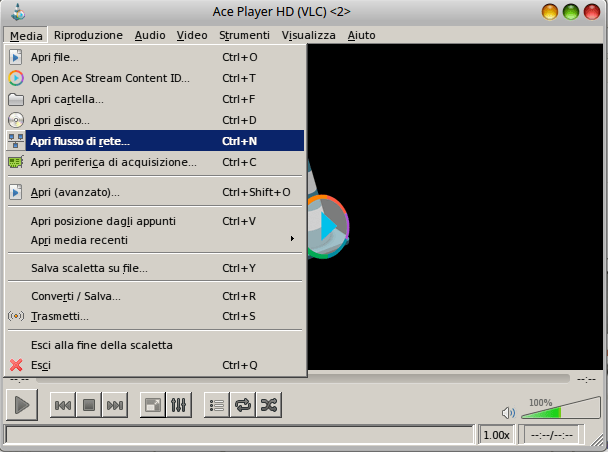
Task: Skip to the next track
Action: point(115,405)
